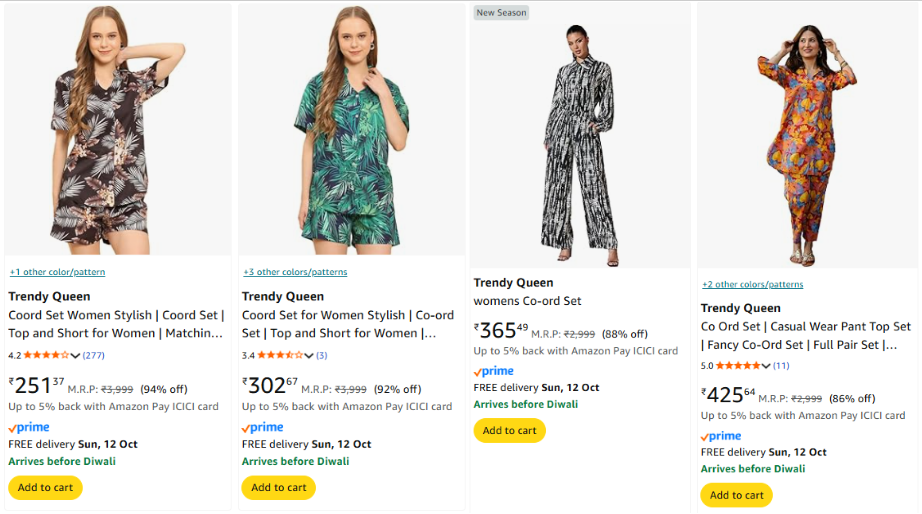Click the prime logo under the ₹425 product
Image resolution: width=922 pixels, height=514 pixels.
point(721,436)
